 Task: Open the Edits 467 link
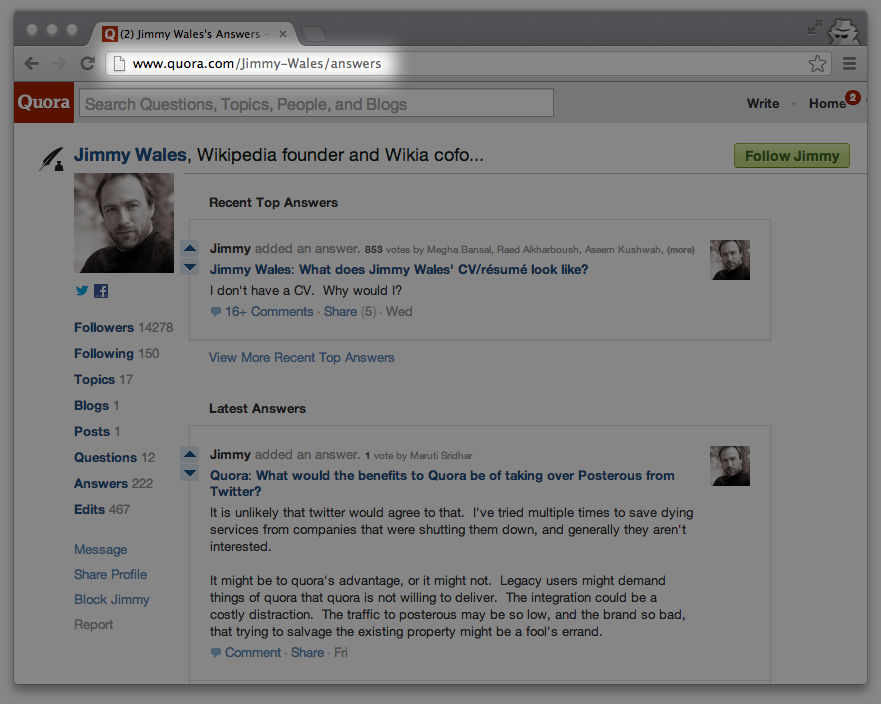coord(102,509)
